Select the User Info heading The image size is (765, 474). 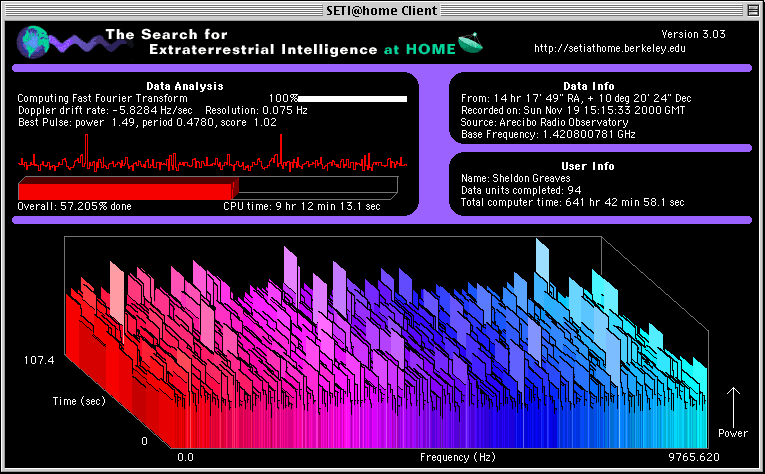pos(589,166)
